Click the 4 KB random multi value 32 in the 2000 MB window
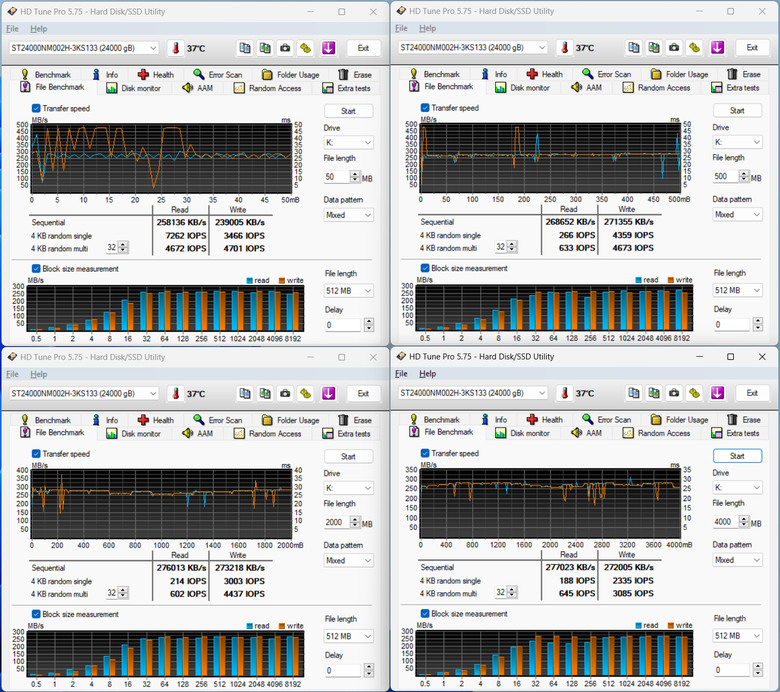Viewport: 780px width, 692px height. click(x=112, y=593)
